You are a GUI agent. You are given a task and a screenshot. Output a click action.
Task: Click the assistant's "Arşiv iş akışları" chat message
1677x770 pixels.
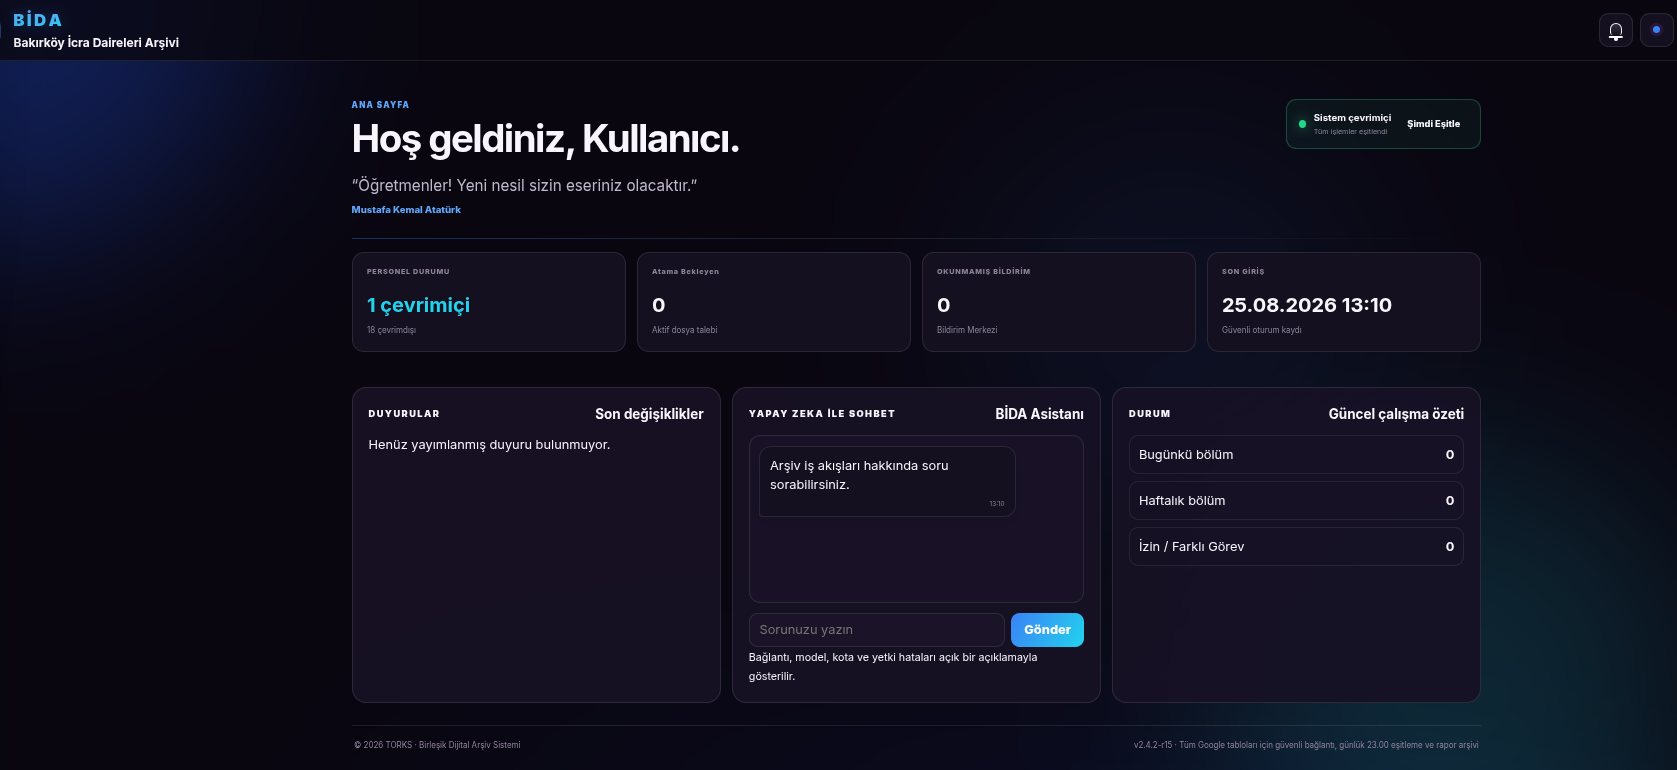click(x=887, y=481)
